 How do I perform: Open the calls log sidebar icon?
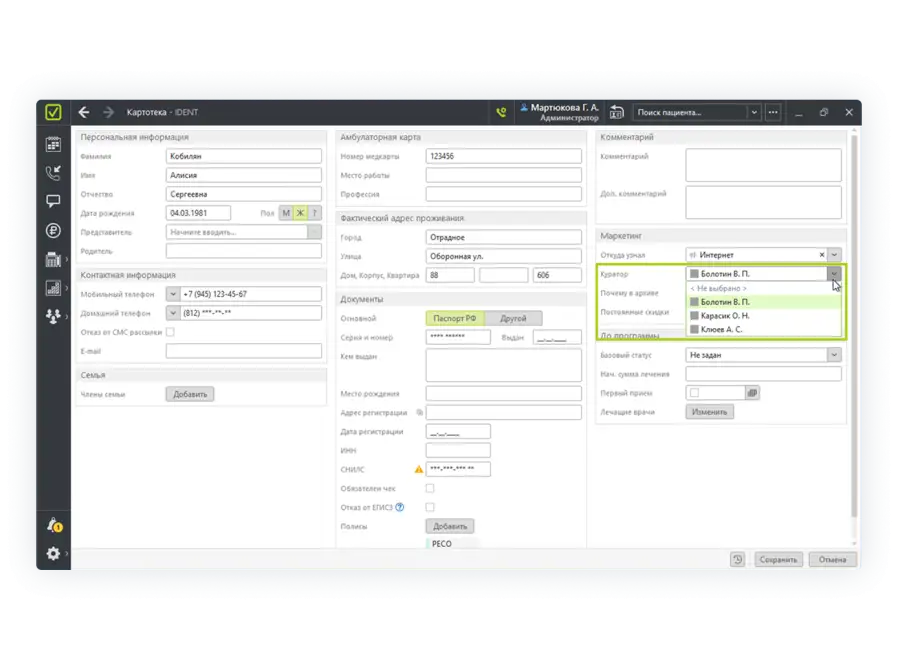click(x=53, y=173)
